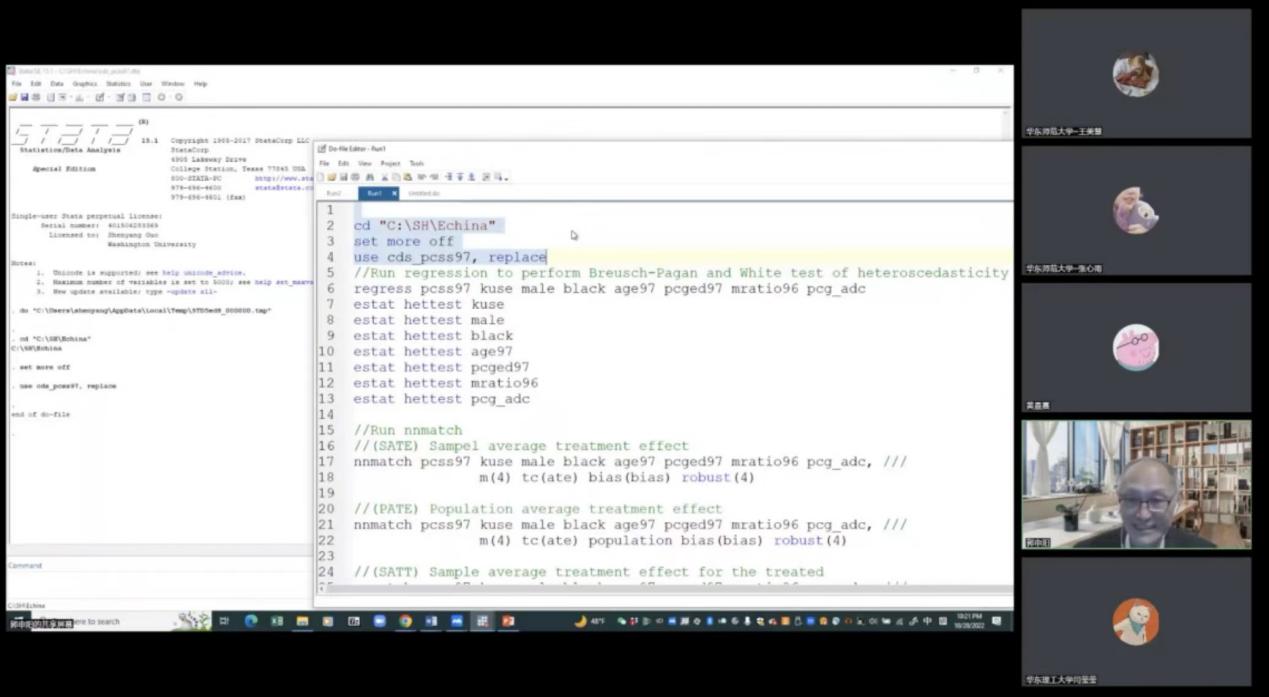Image resolution: width=1269 pixels, height=697 pixels.
Task: Open Microsoft Edge from the taskbar
Action: tap(251, 621)
